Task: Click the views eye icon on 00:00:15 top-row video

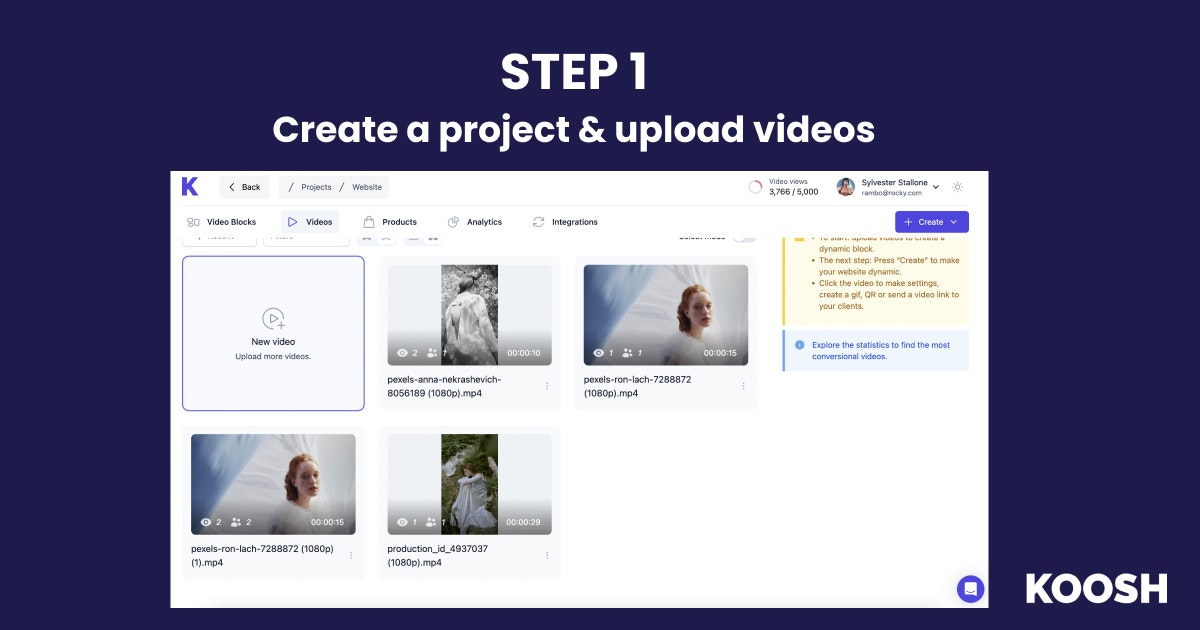Action: 599,353
